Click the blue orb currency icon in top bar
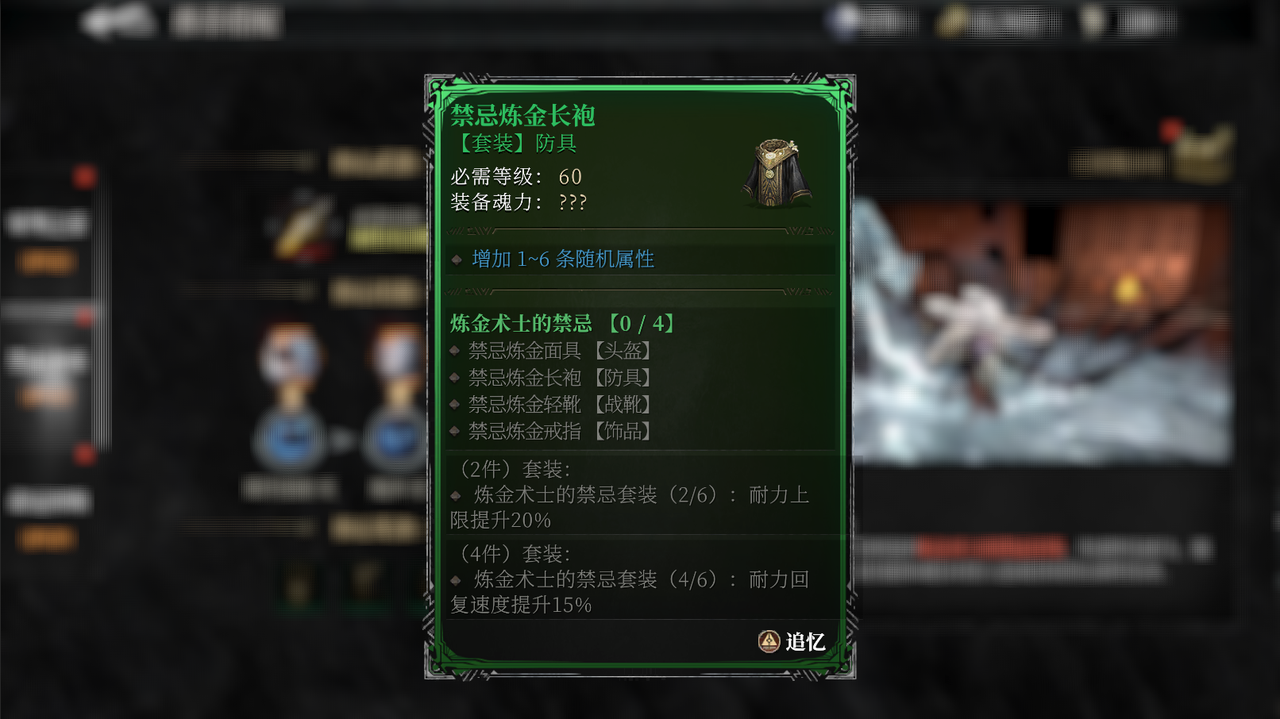Image resolution: width=1280 pixels, height=719 pixels. [x=848, y=22]
